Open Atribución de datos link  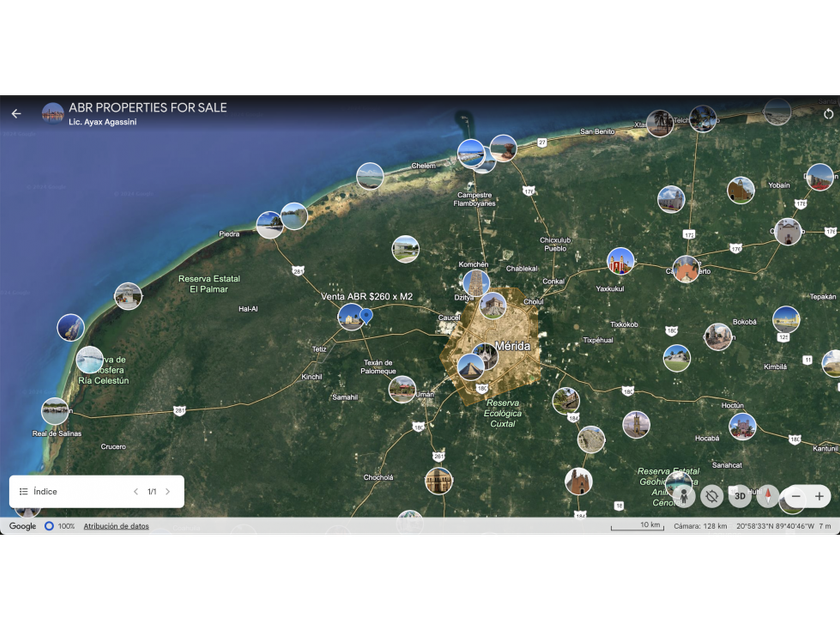116,526
